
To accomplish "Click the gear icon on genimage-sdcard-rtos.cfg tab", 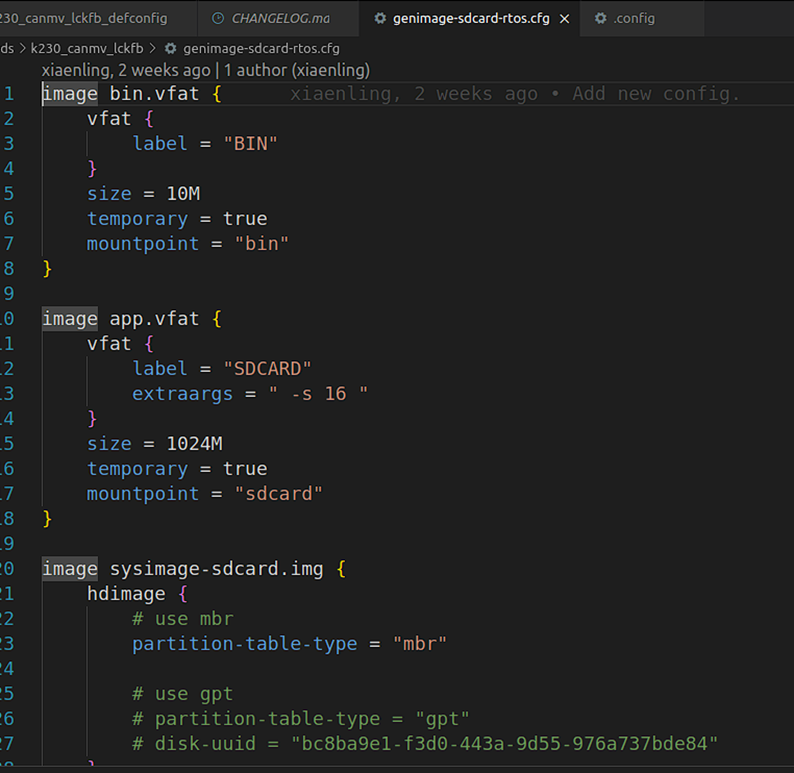I will 379,18.
